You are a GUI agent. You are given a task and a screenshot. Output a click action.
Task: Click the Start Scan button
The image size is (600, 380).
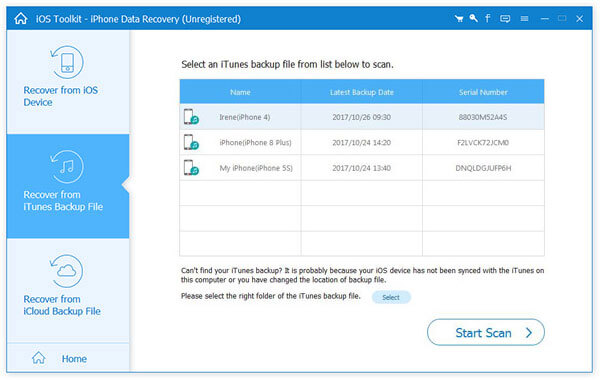pyautogui.click(x=486, y=332)
